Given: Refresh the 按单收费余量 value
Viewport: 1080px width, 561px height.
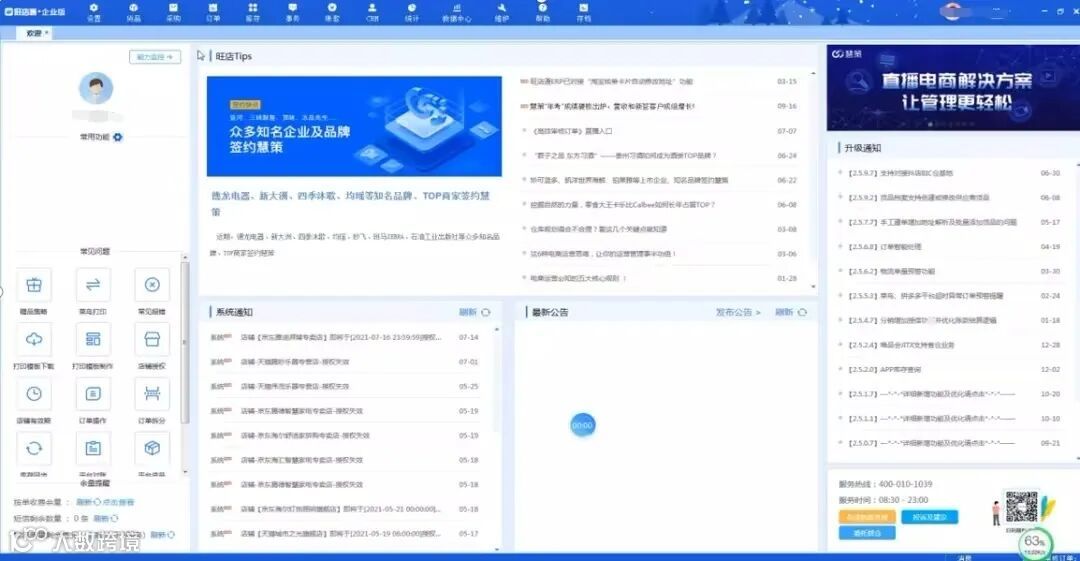Looking at the screenshot, I should 88,502.
